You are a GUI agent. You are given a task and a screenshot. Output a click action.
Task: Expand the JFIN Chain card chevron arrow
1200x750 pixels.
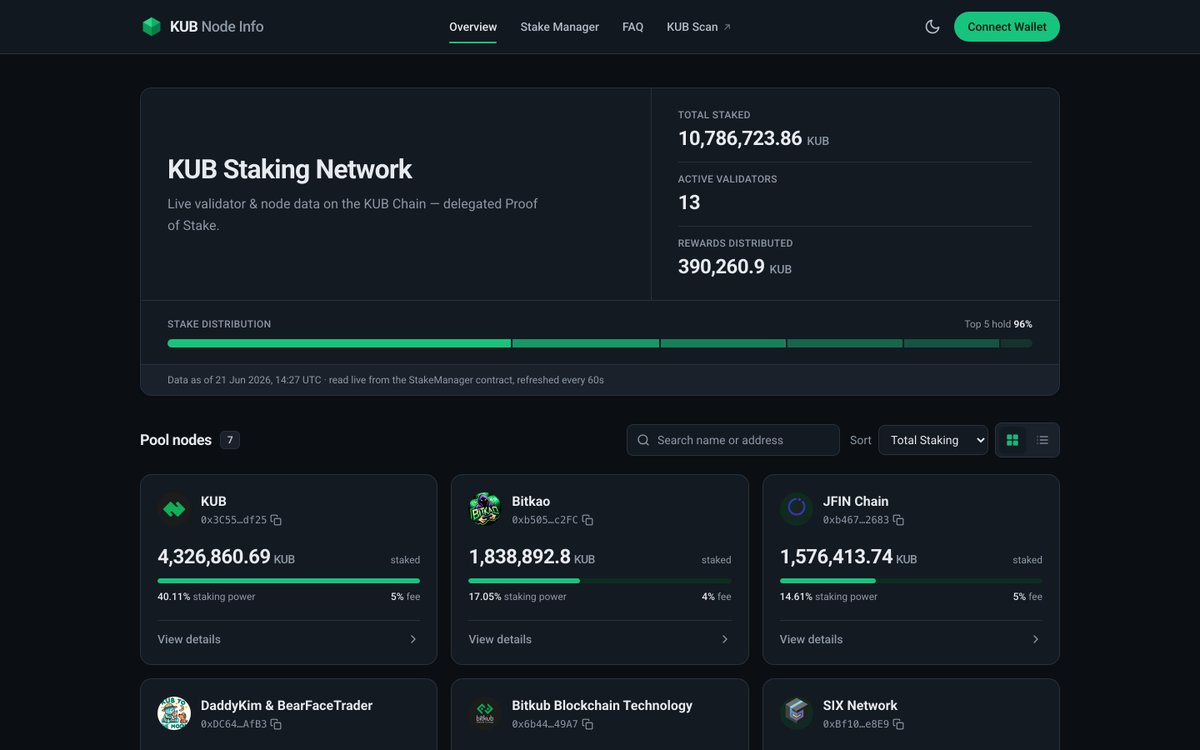point(1035,639)
